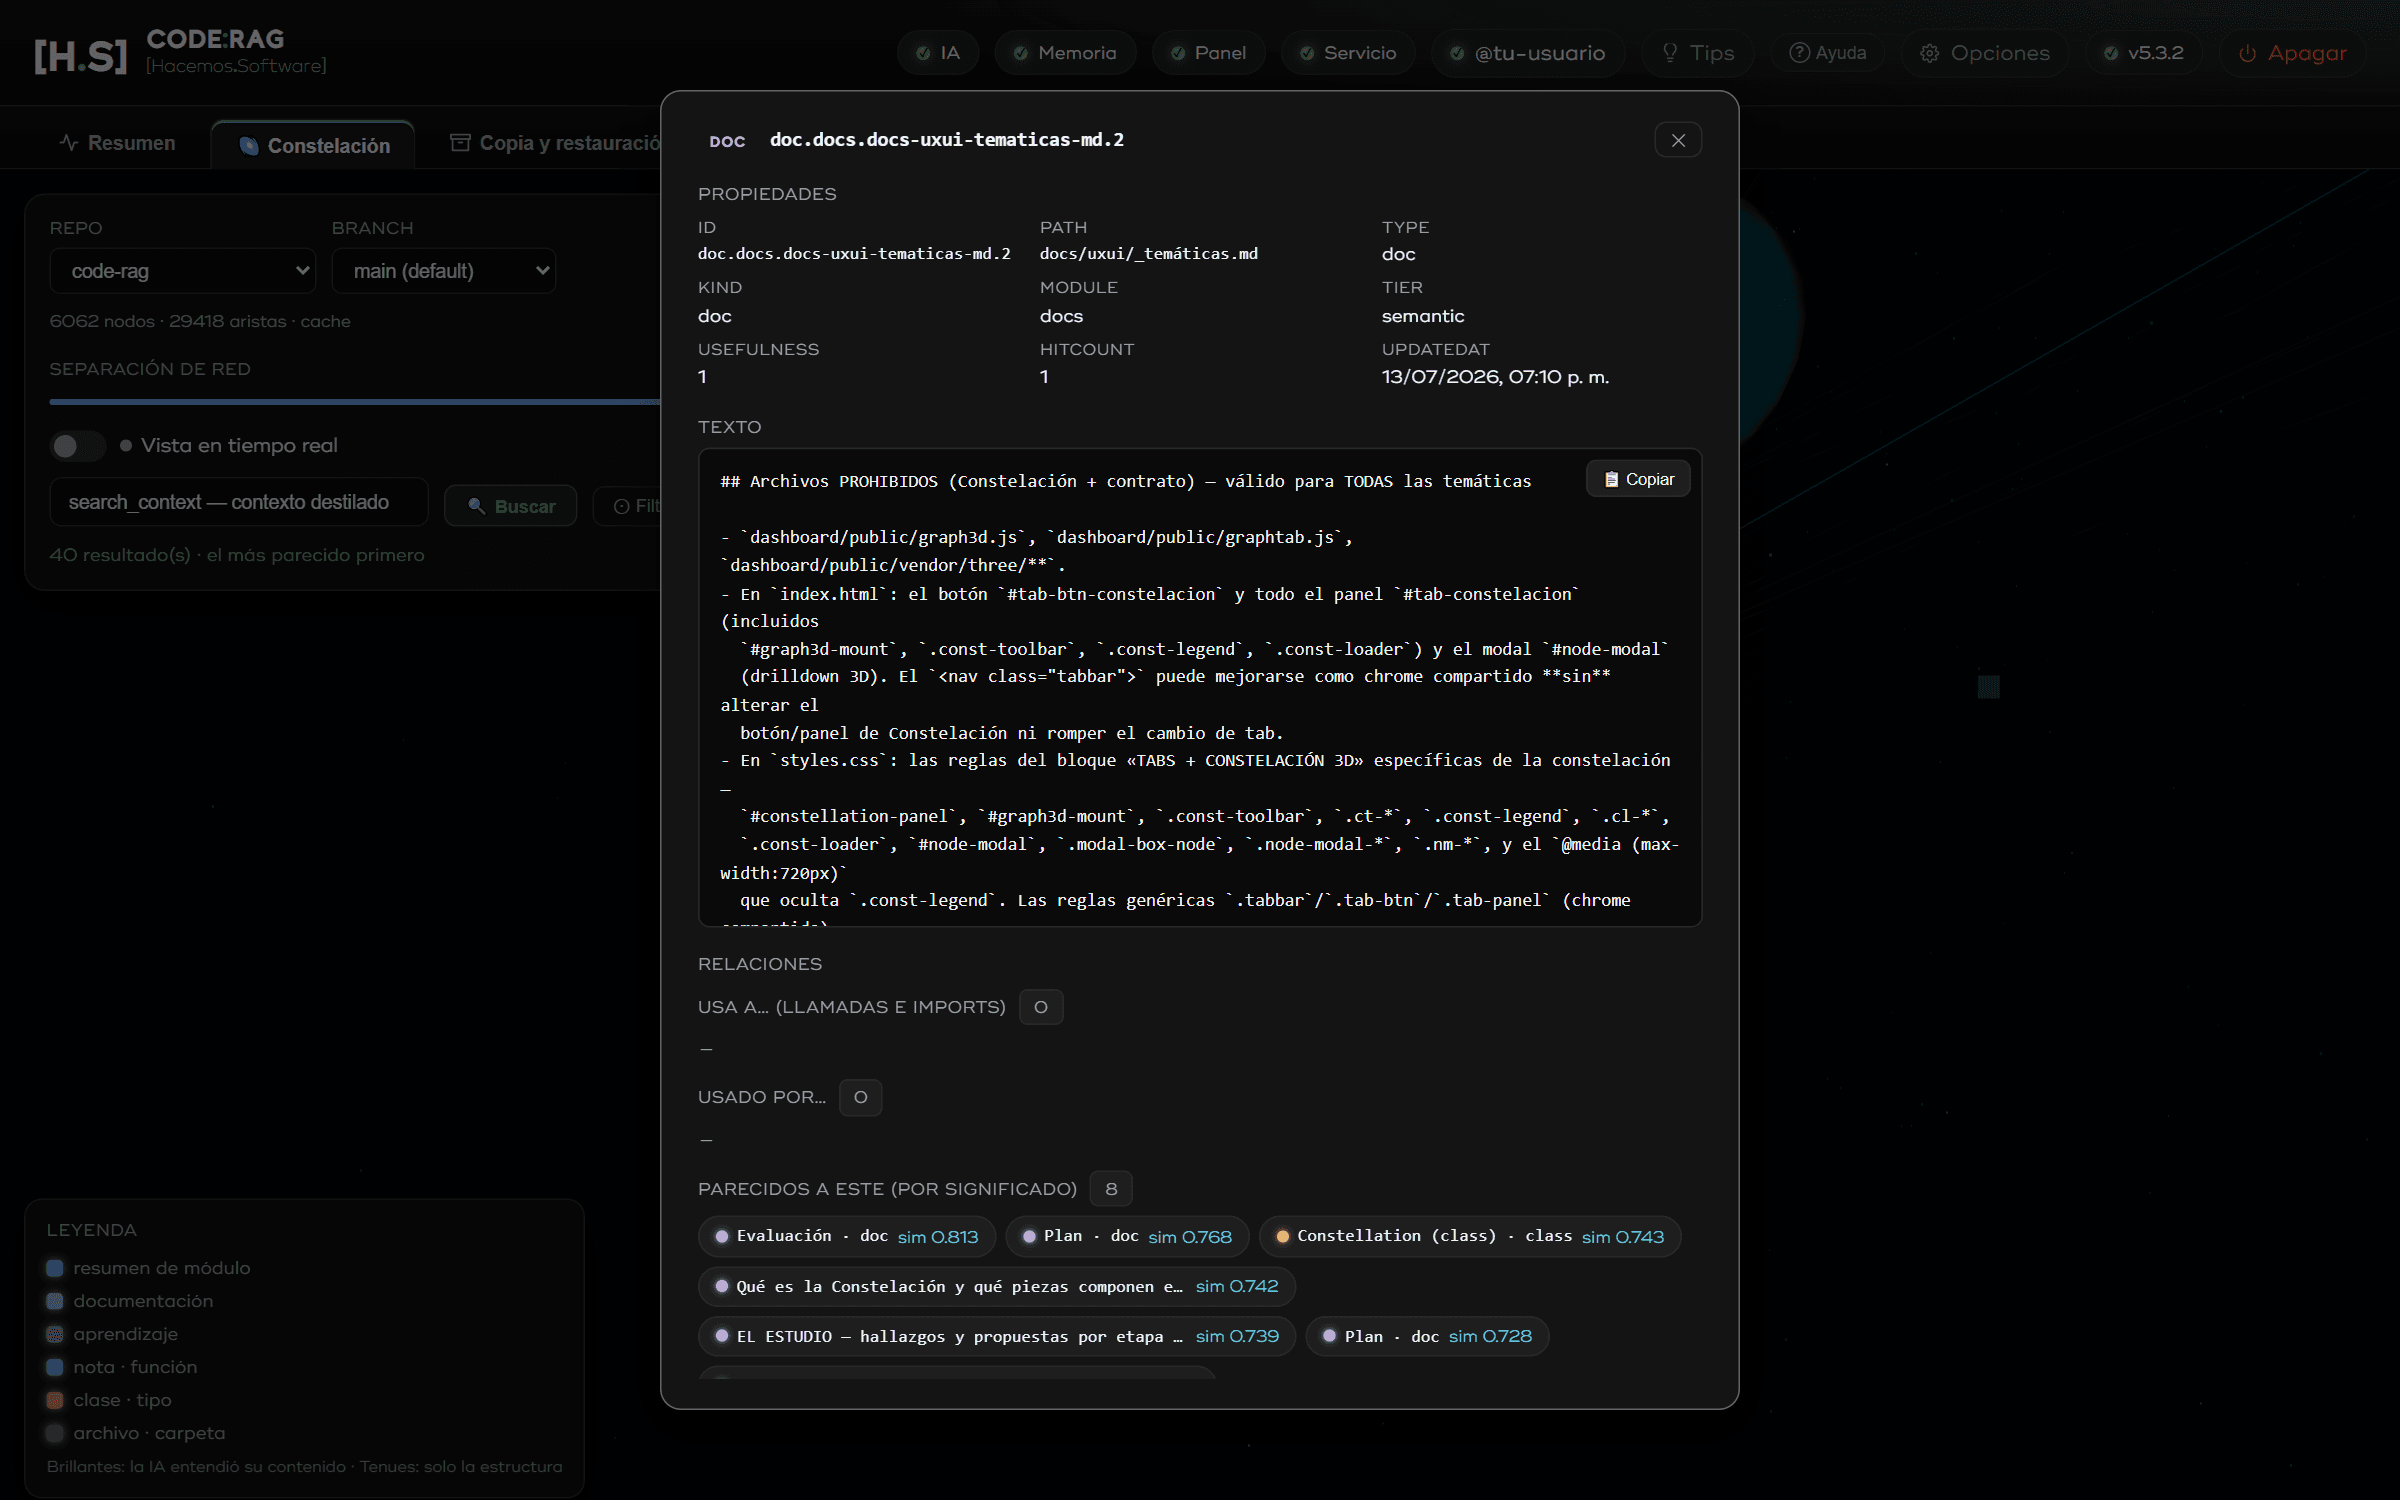Viewport: 2400px width, 1500px height.
Task: Click the Apagar power icon
Action: click(2247, 53)
